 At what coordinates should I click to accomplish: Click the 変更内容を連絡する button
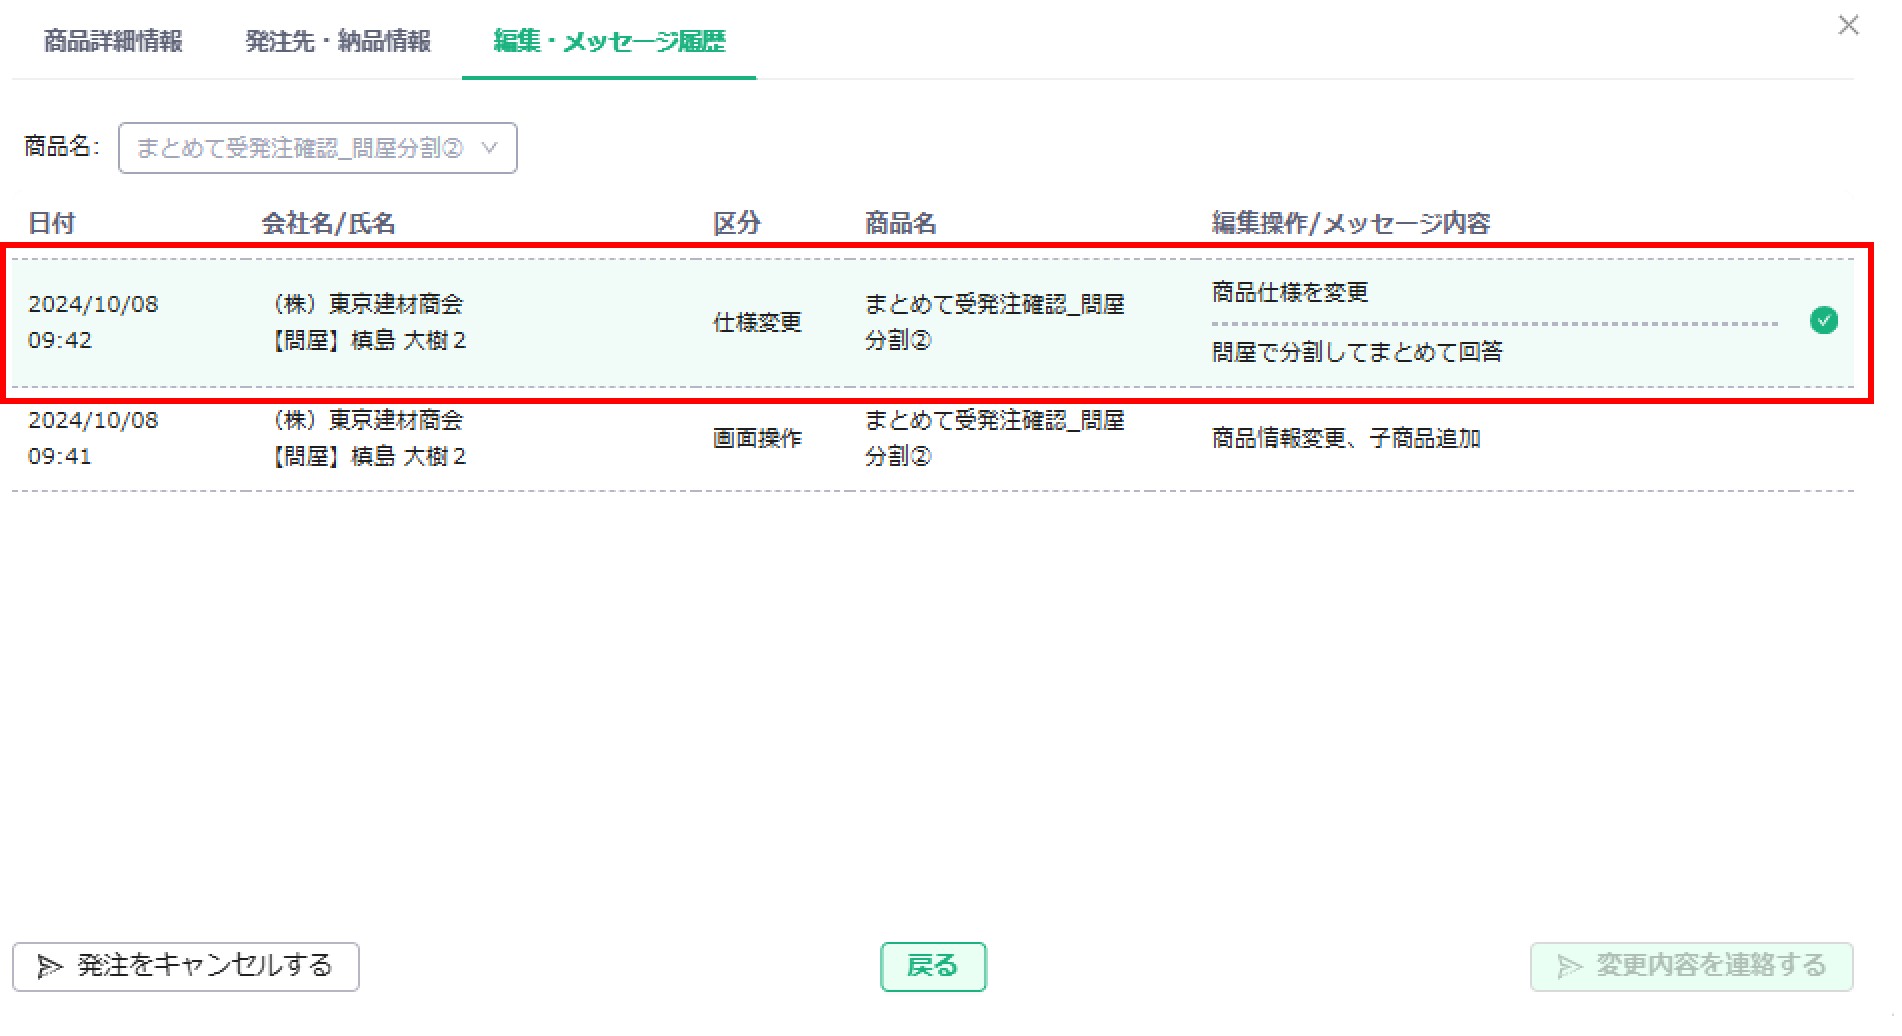click(1691, 966)
